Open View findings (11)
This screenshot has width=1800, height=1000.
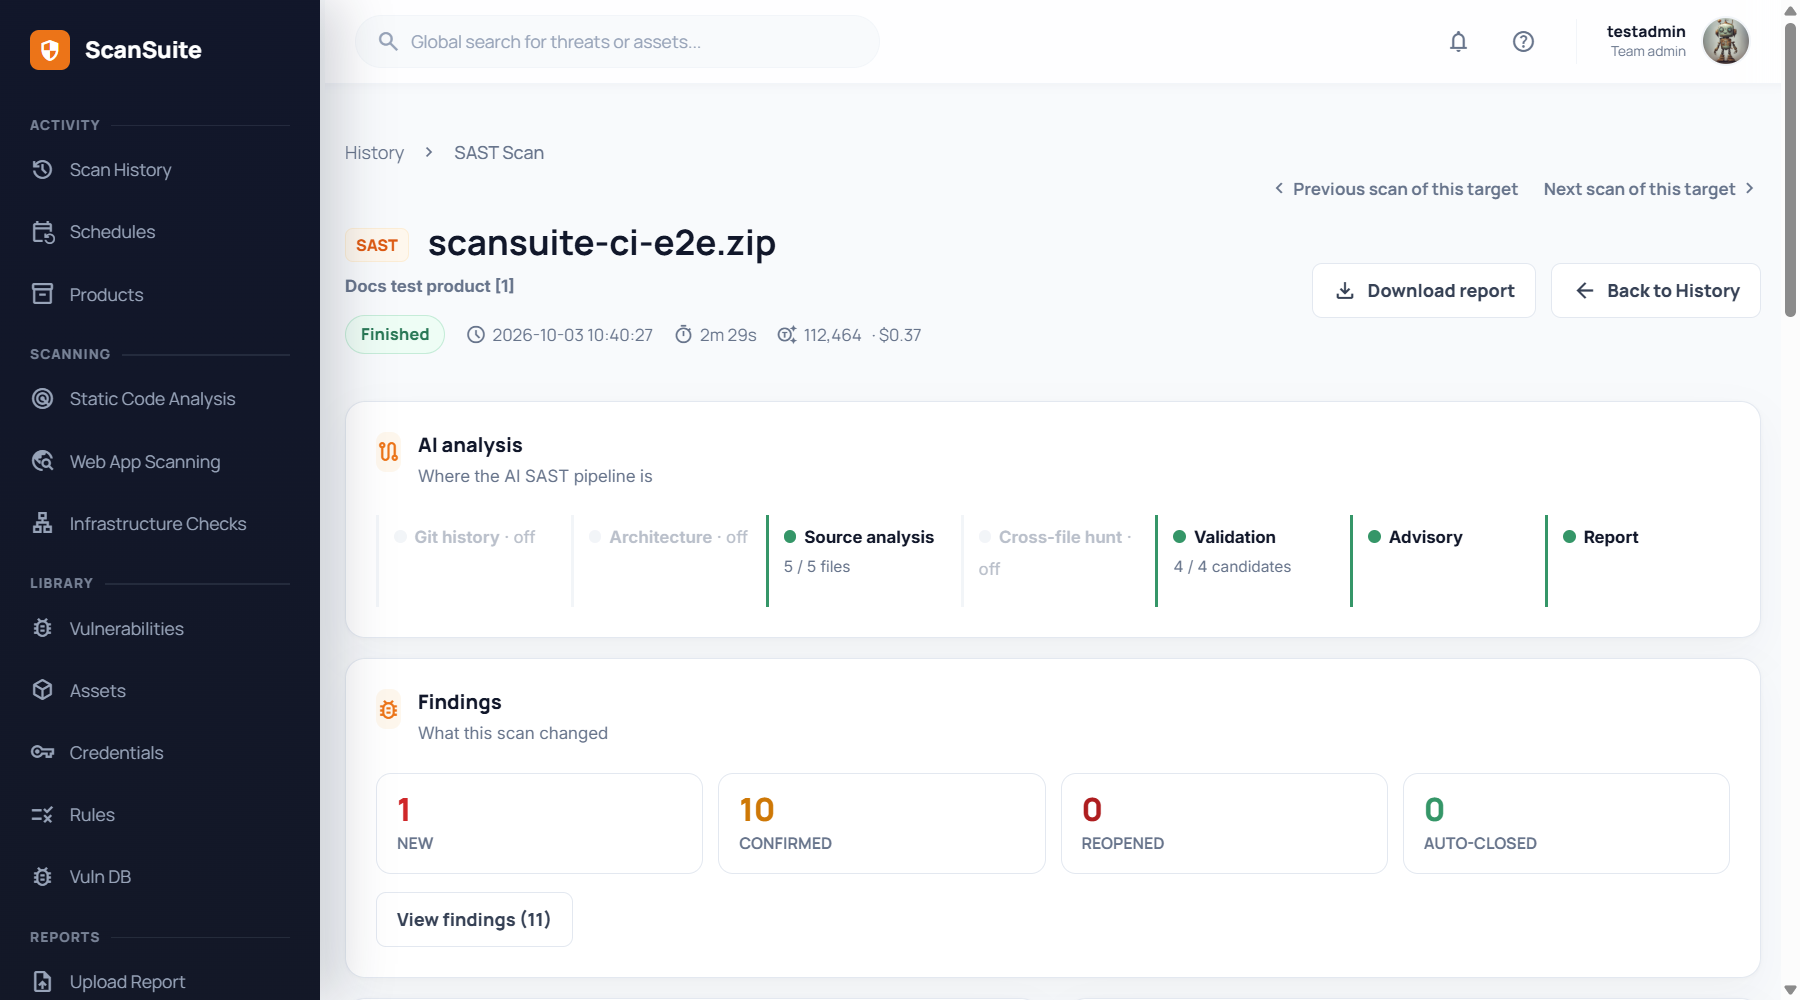coord(474,920)
